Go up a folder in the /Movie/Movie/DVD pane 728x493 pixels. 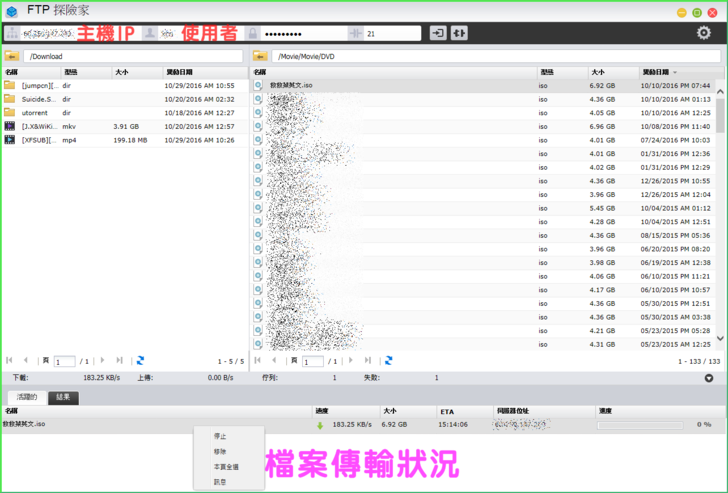tap(260, 56)
